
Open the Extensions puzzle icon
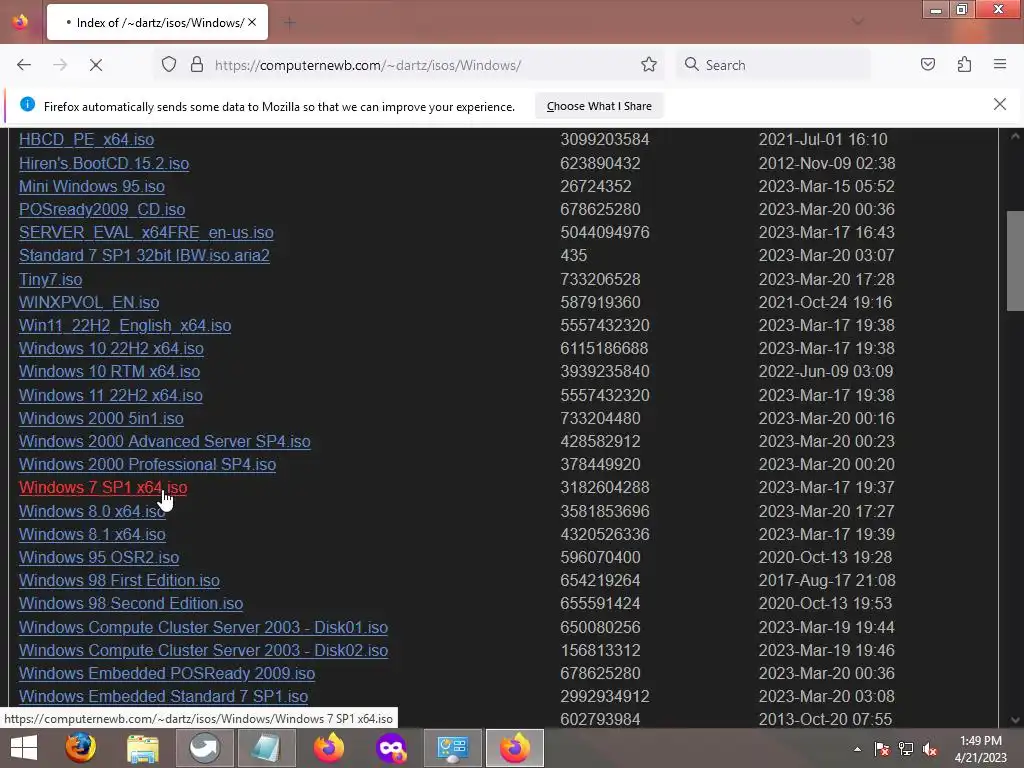pyautogui.click(x=964, y=65)
